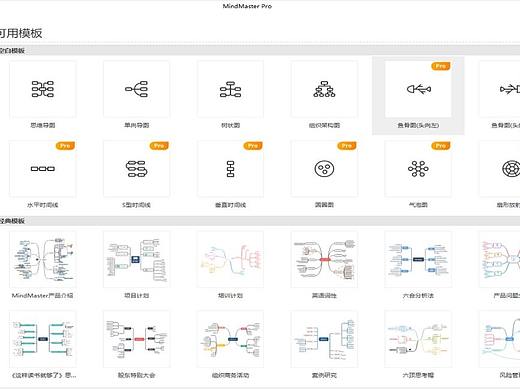Choose the S型时间线 S-shaped timeline template
Image resolution: width=520 pixels, height=390 pixels.
137,169
